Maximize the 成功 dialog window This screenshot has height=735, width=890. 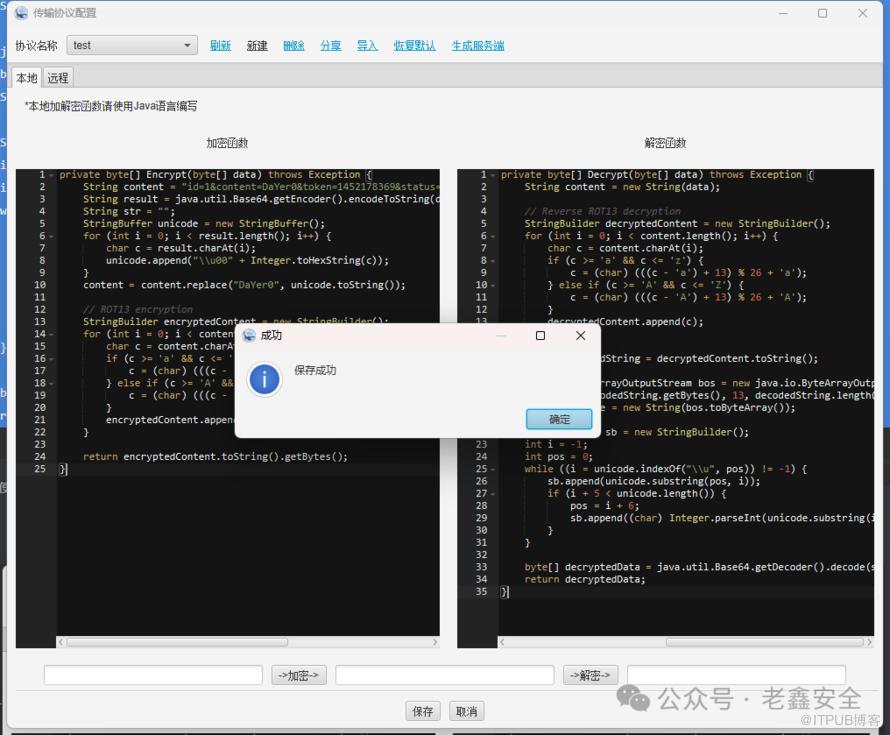[540, 336]
